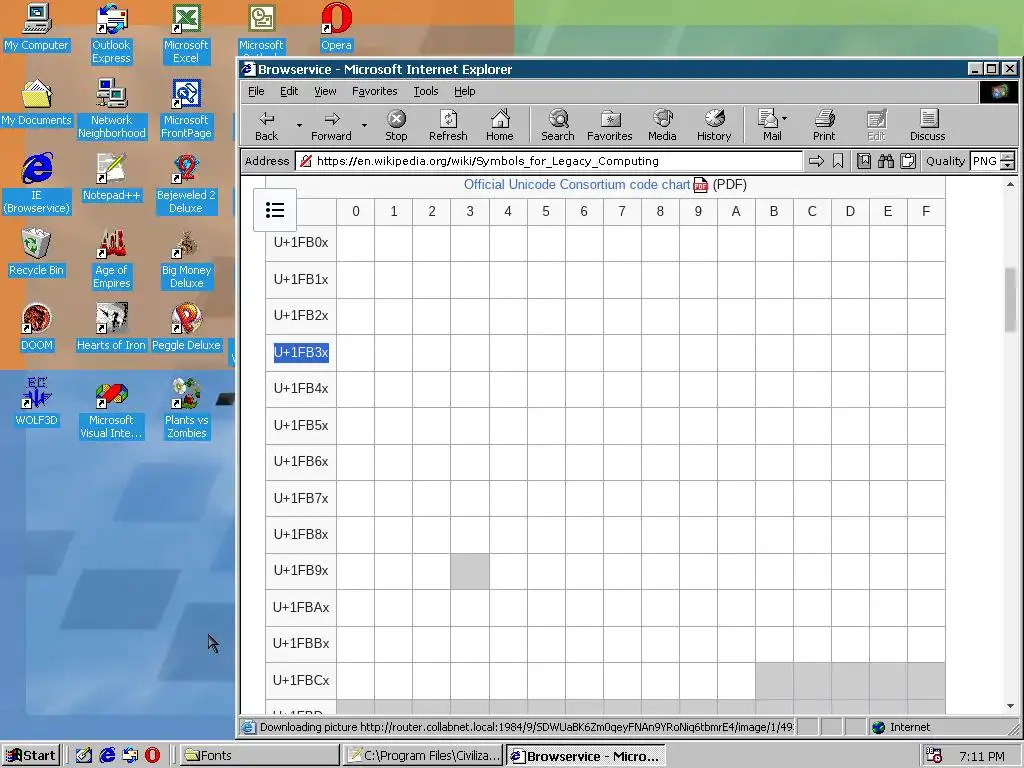Viewport: 1024px width, 768px height.
Task: Click the Mail toolbar button
Action: (x=771, y=125)
